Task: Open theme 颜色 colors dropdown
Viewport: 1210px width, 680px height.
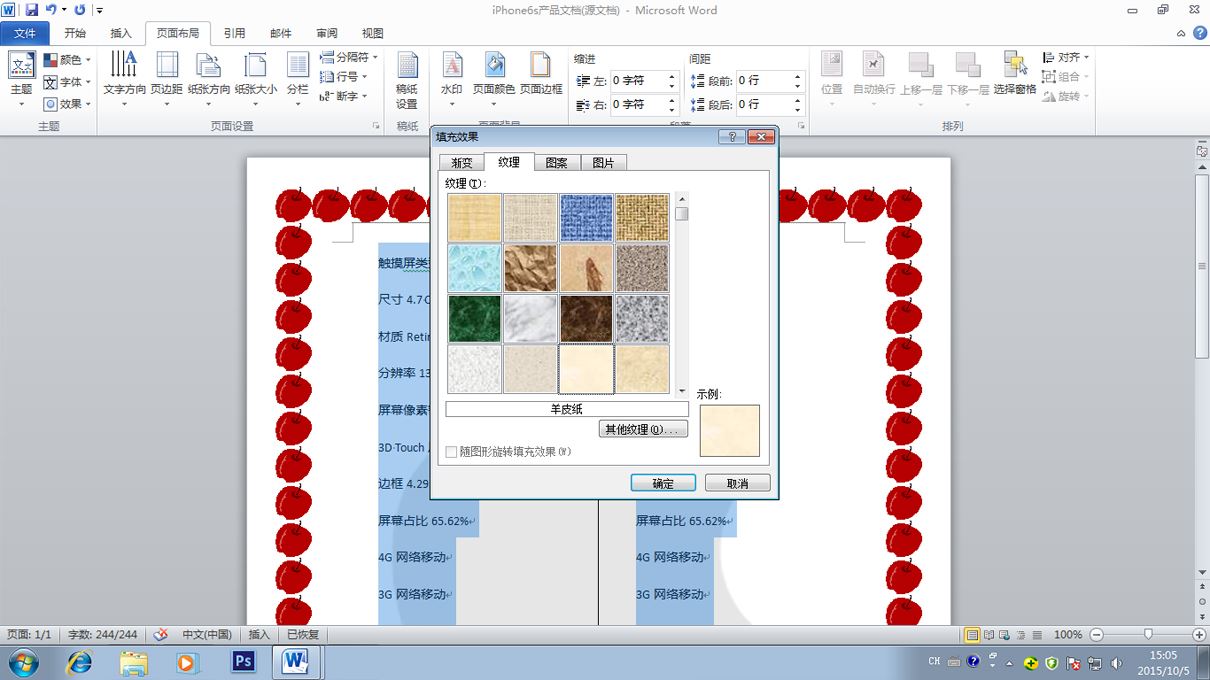Action: point(67,60)
